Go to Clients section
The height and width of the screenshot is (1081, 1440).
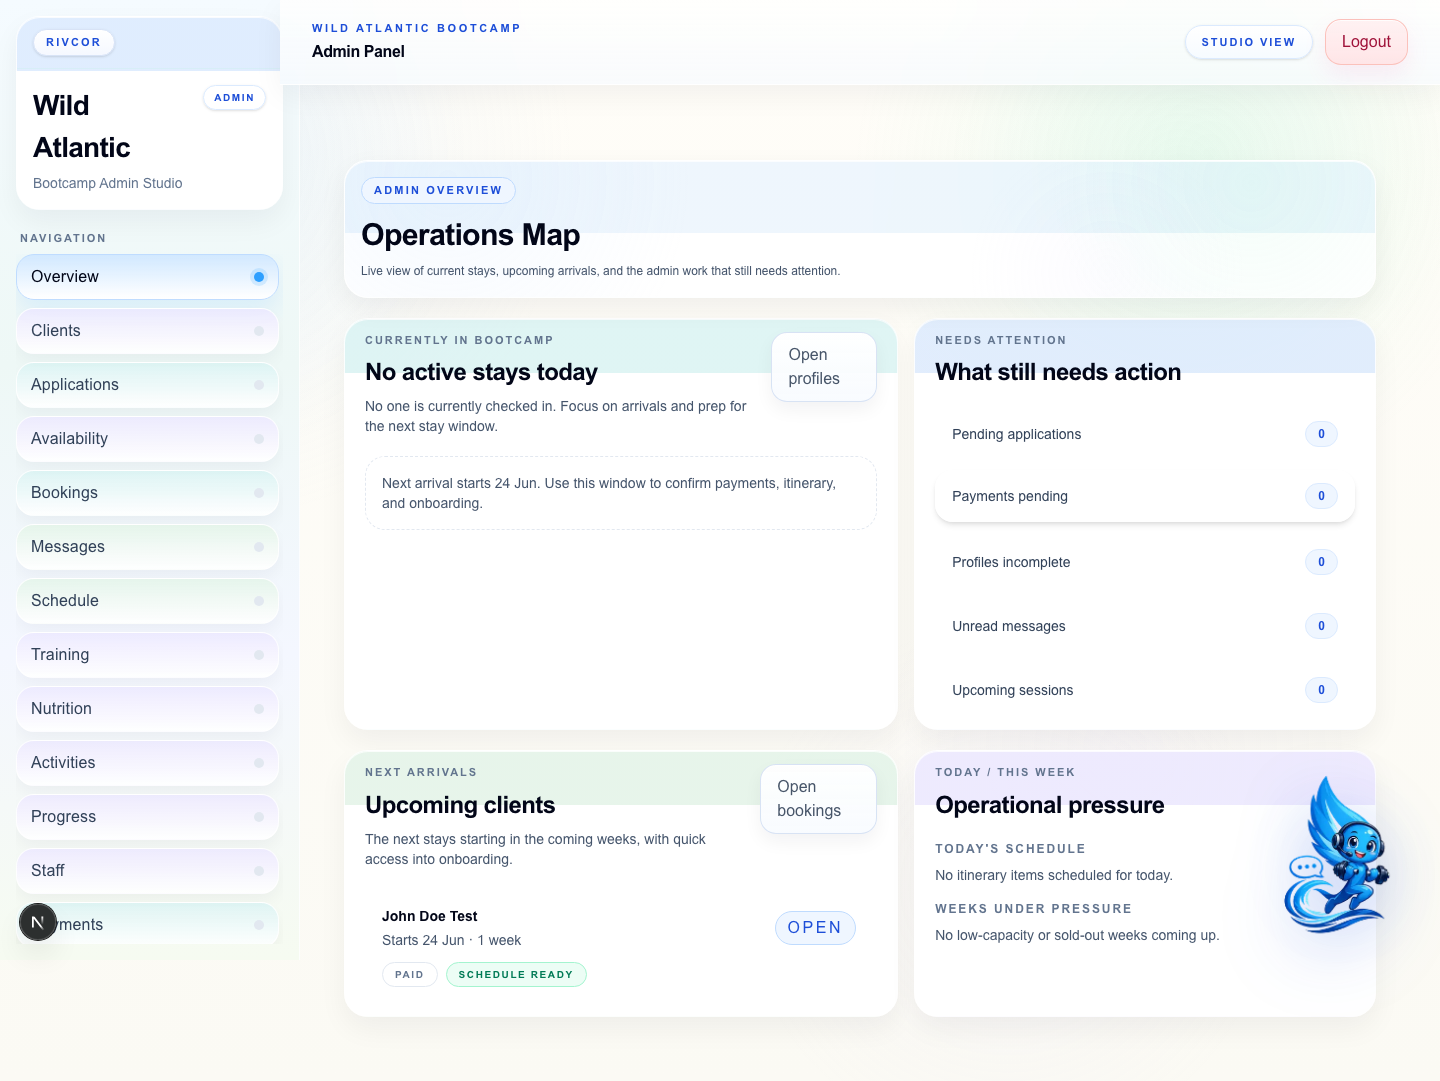point(147,331)
